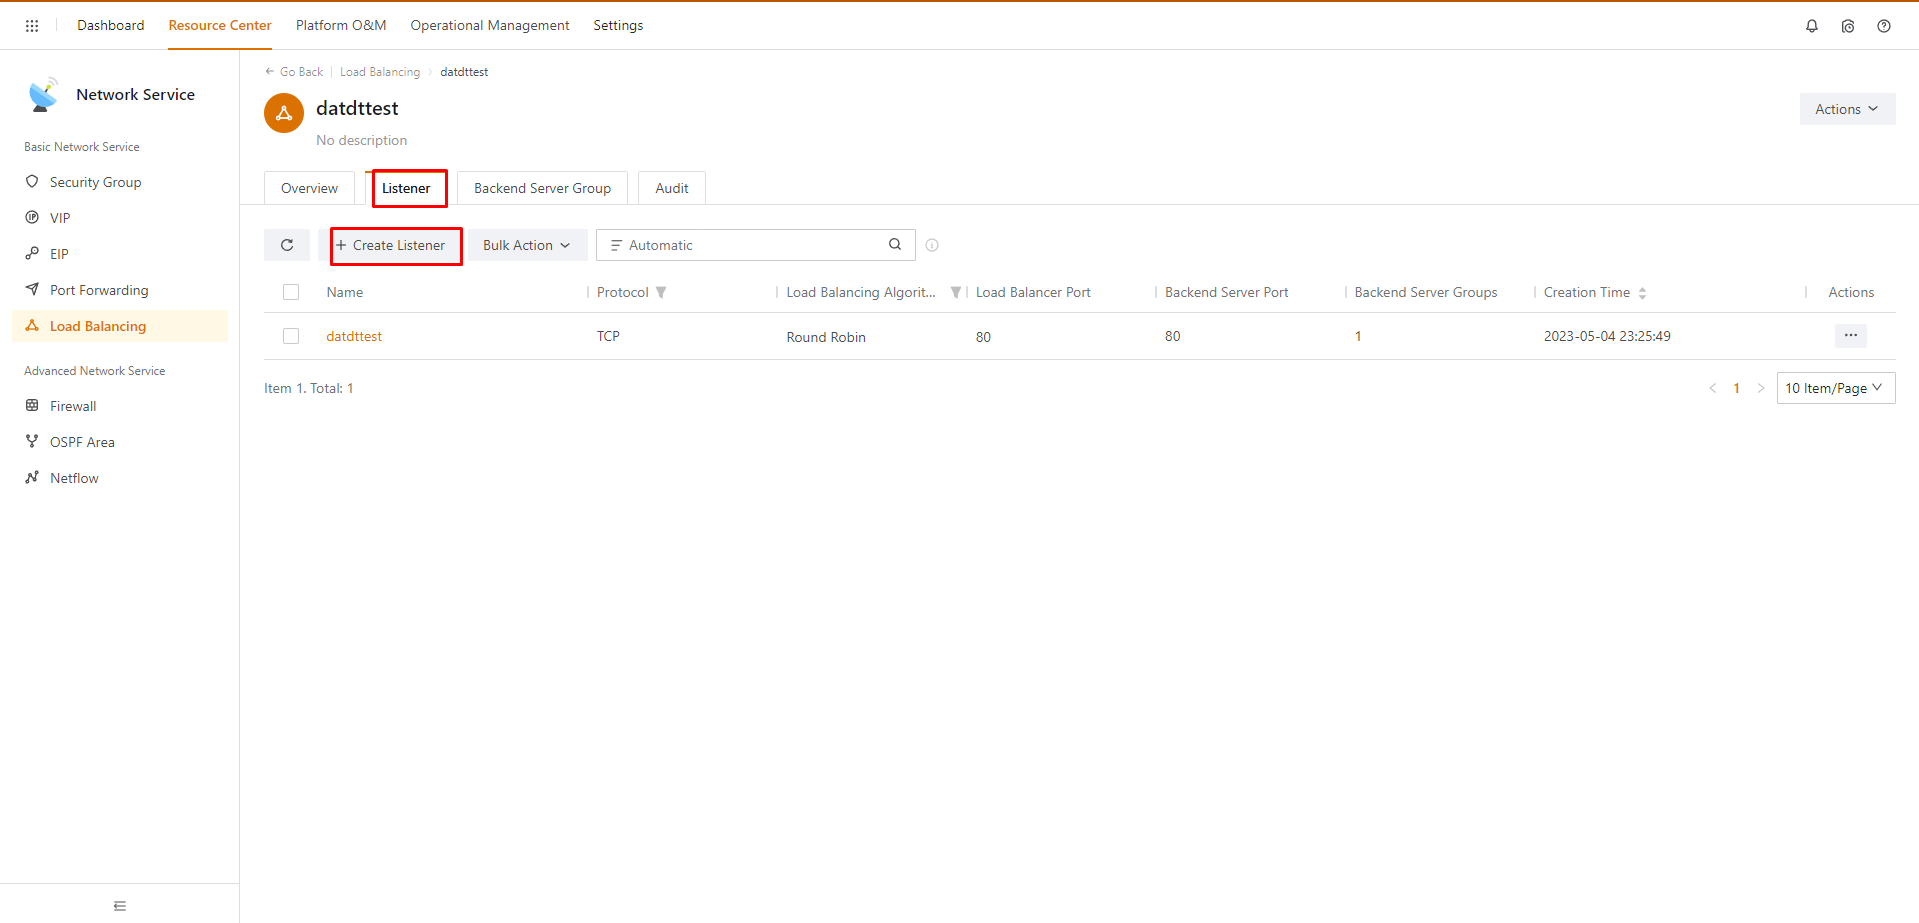The width and height of the screenshot is (1919, 923).
Task: Refresh the listener list
Action: coord(287,245)
